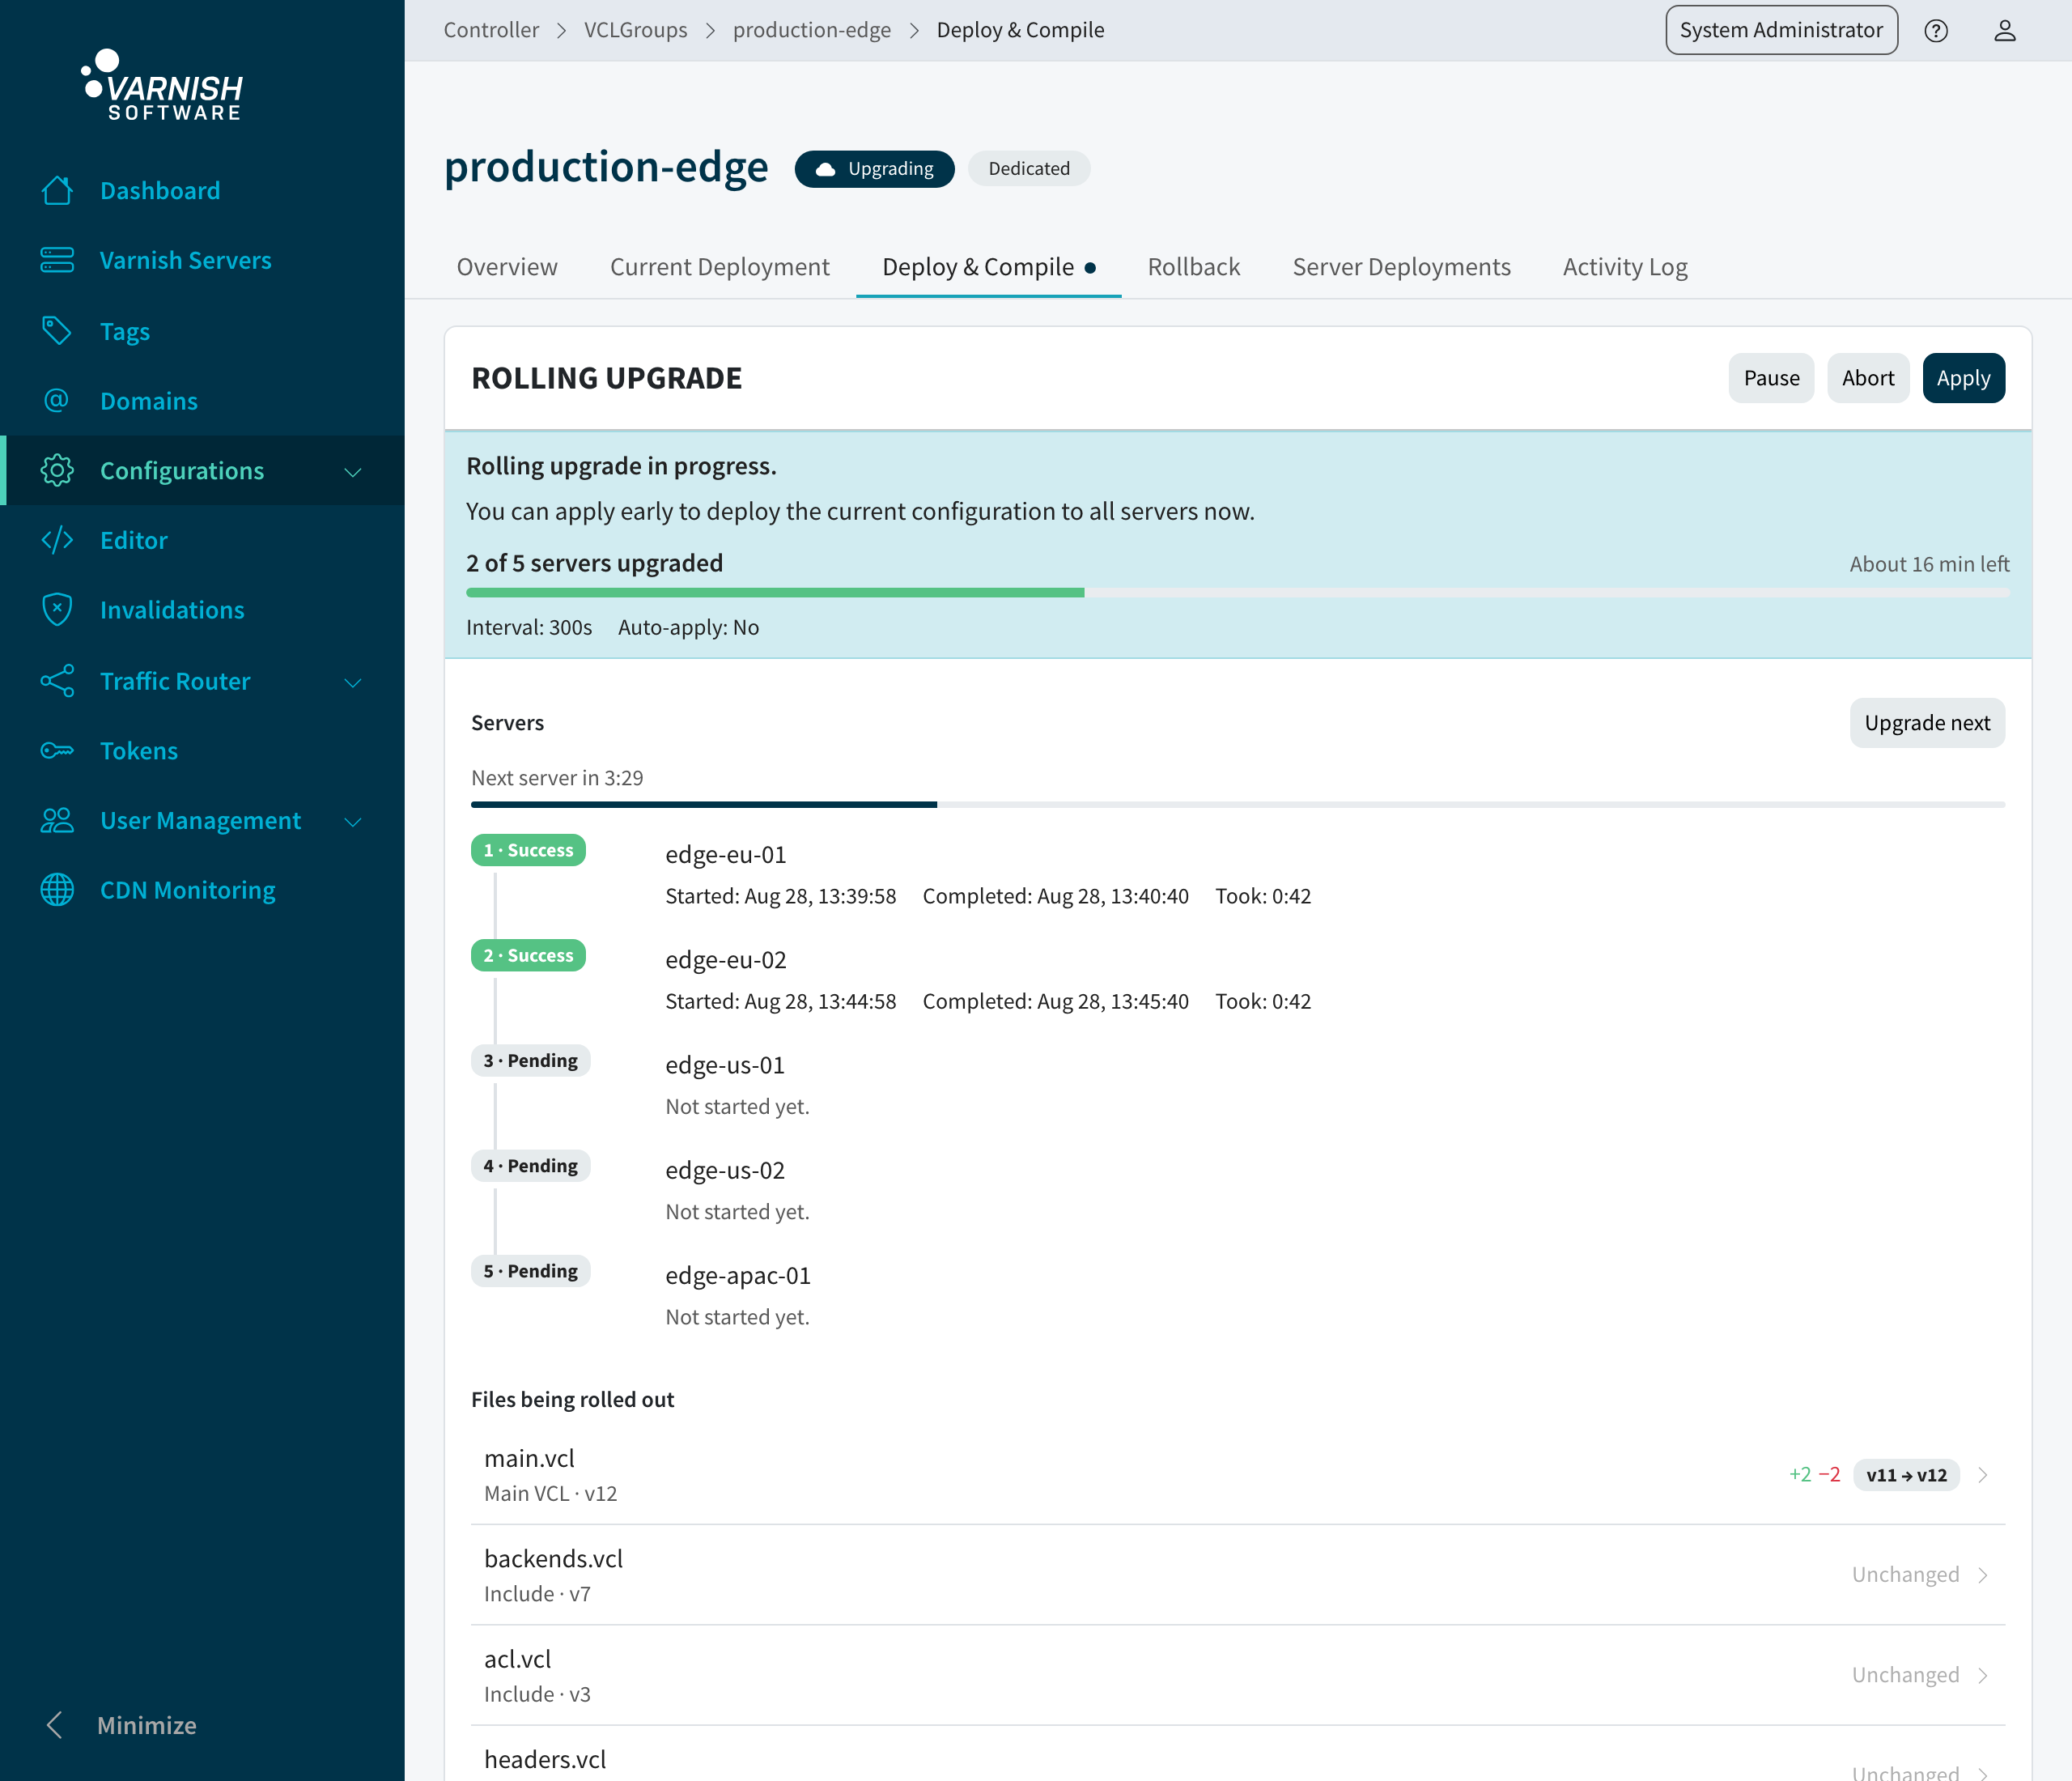This screenshot has height=1781, width=2072.
Task: Click the Dedicated badge
Action: 1029,169
